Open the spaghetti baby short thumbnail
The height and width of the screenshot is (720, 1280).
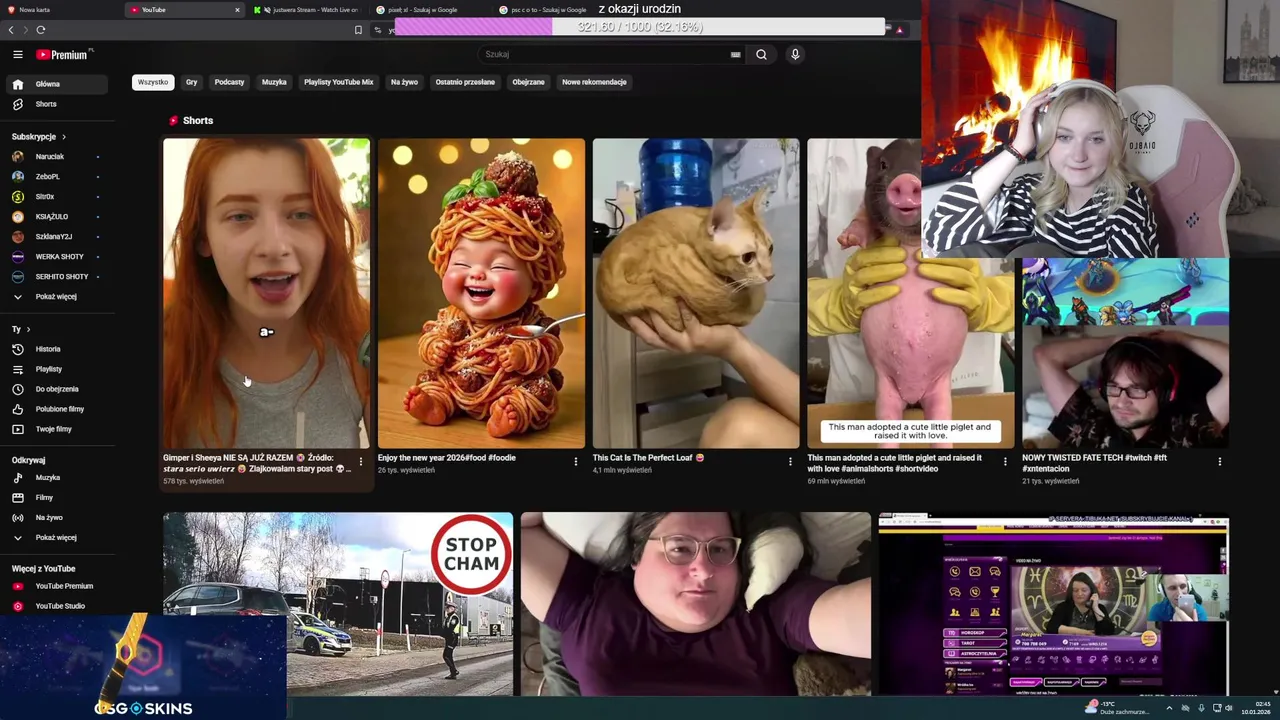coord(481,293)
